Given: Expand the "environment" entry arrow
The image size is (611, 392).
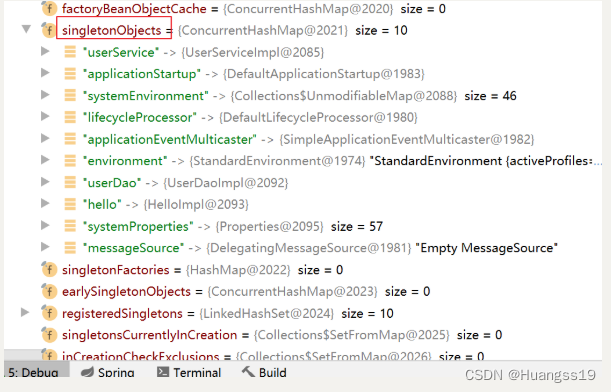Looking at the screenshot, I should pos(45,160).
